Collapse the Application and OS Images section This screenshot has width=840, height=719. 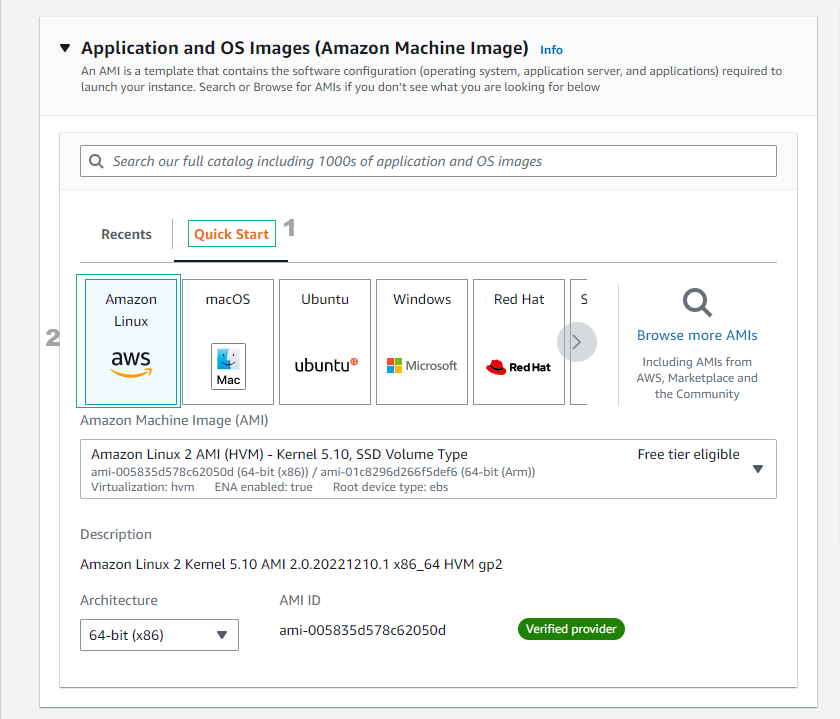[65, 48]
